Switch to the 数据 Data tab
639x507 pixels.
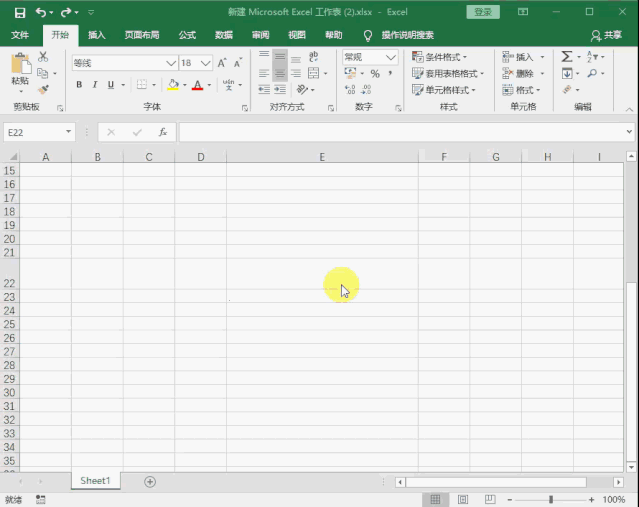tap(224, 35)
